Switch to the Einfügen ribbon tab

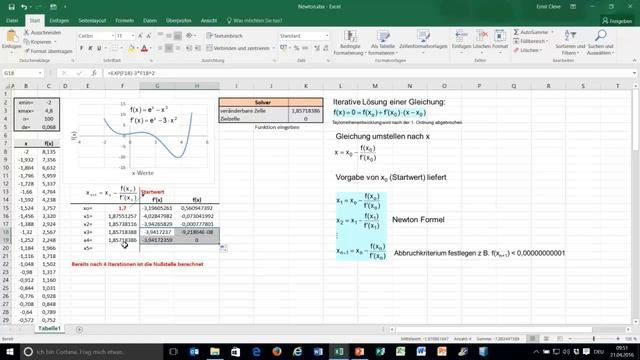click(x=59, y=20)
